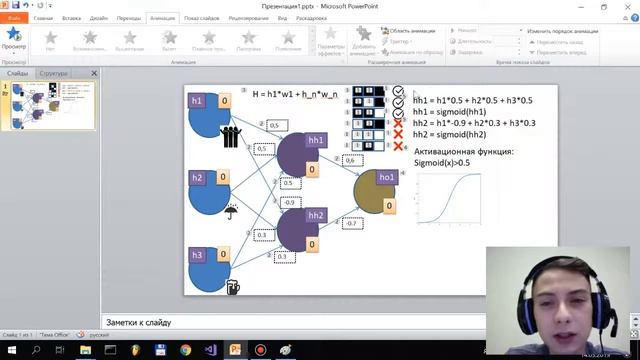Select the Слайды panel tab
Image resolution: width=640 pixels, height=360 pixels.
18,73
